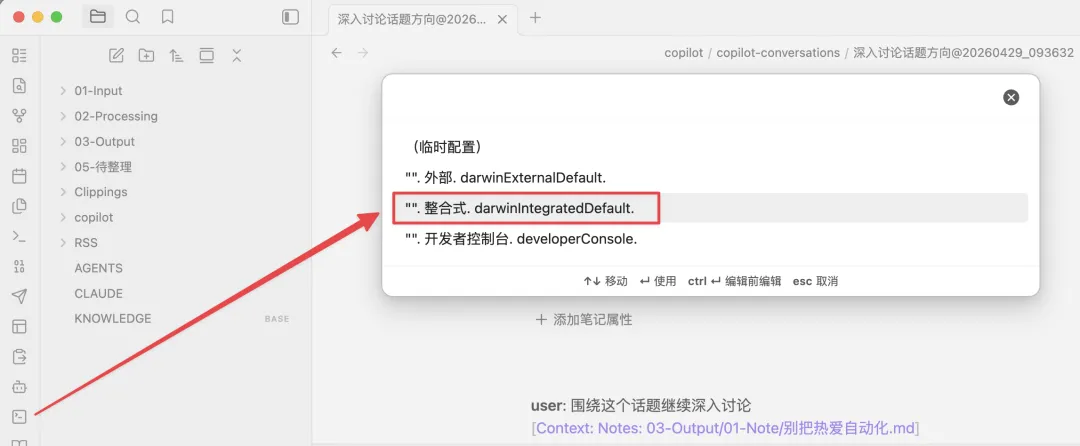Create a new folder in explorer
The height and width of the screenshot is (446, 1080).
point(146,55)
